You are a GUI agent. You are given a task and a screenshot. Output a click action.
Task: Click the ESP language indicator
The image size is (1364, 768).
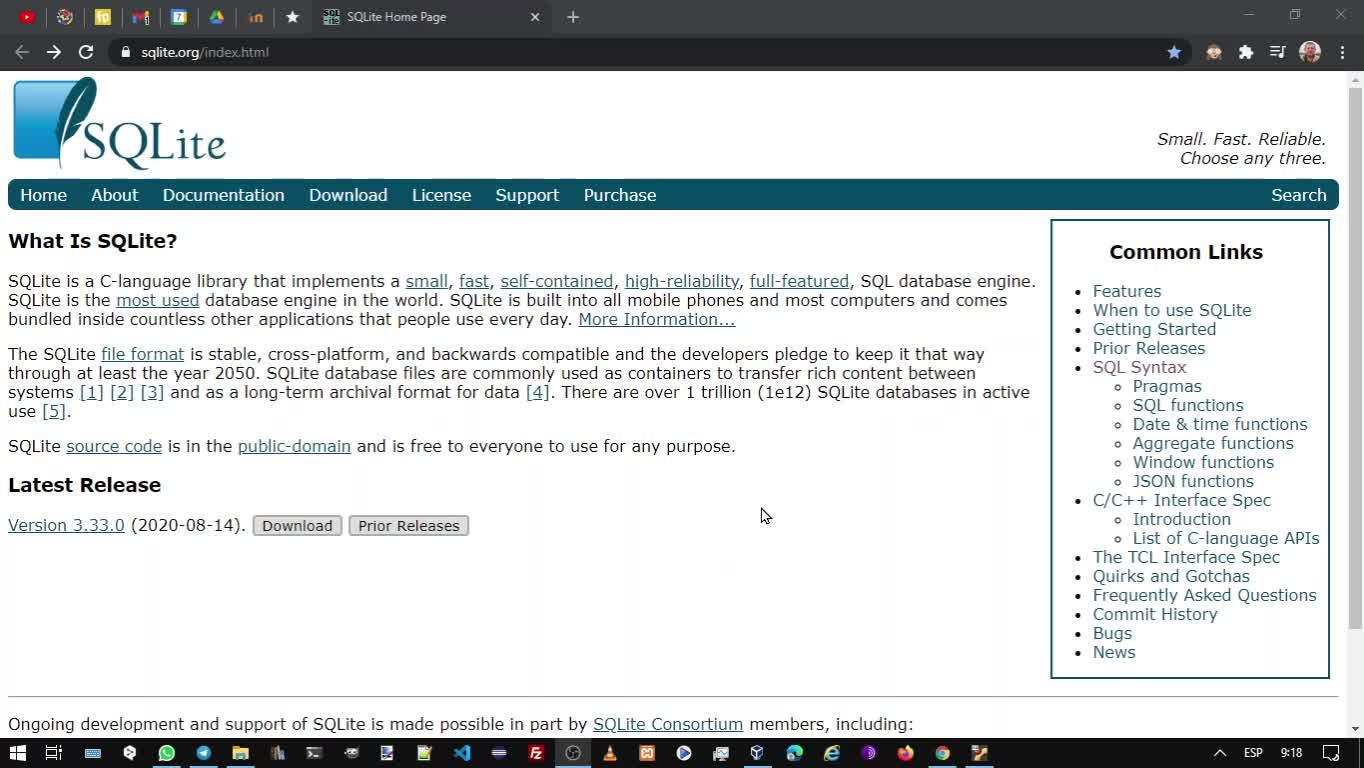click(x=1253, y=753)
